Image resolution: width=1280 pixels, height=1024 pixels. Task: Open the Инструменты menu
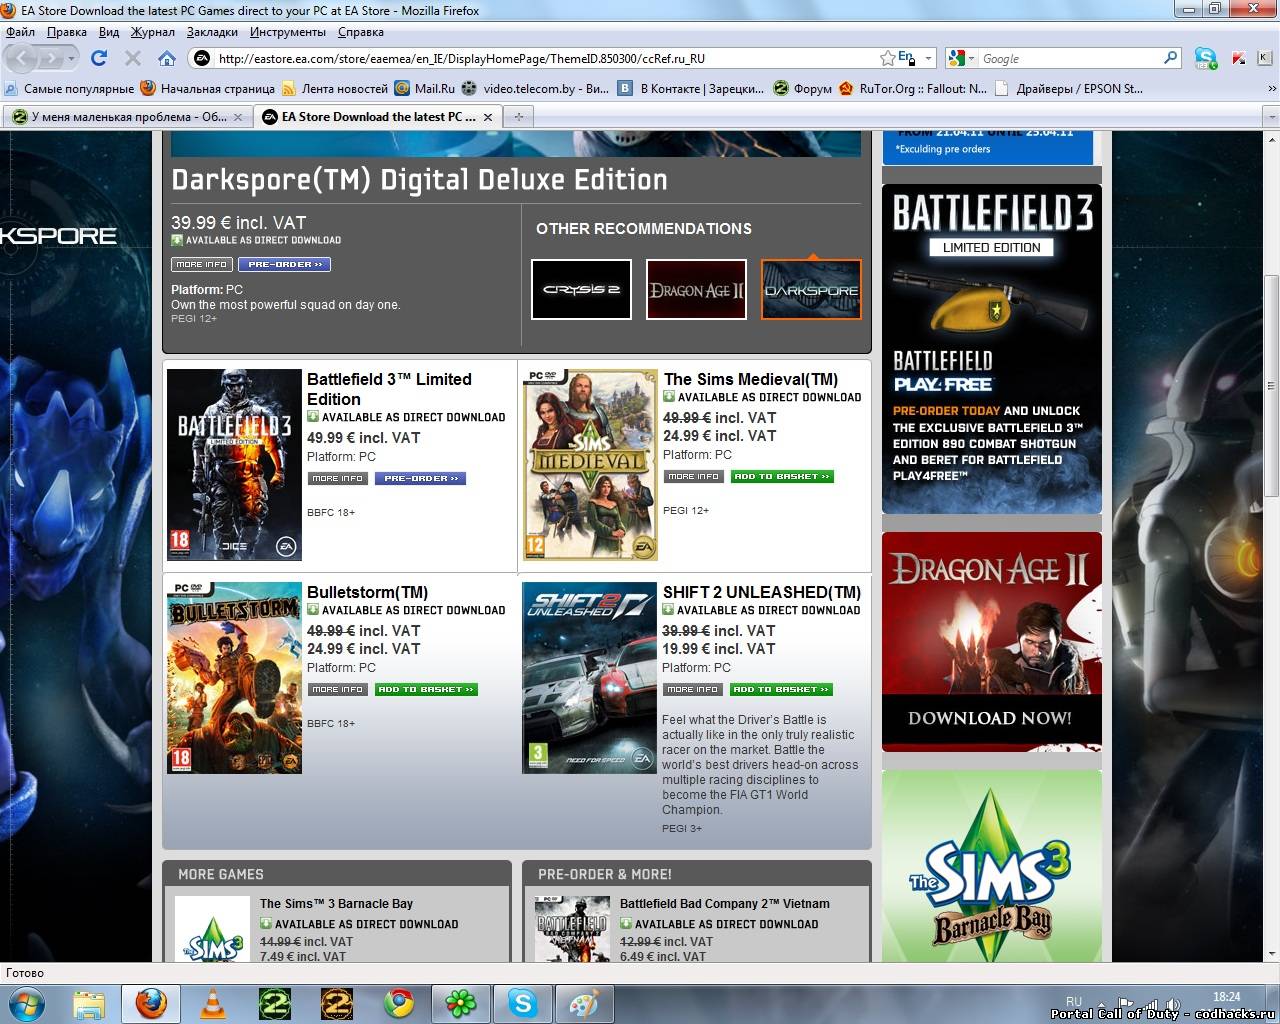pos(288,32)
